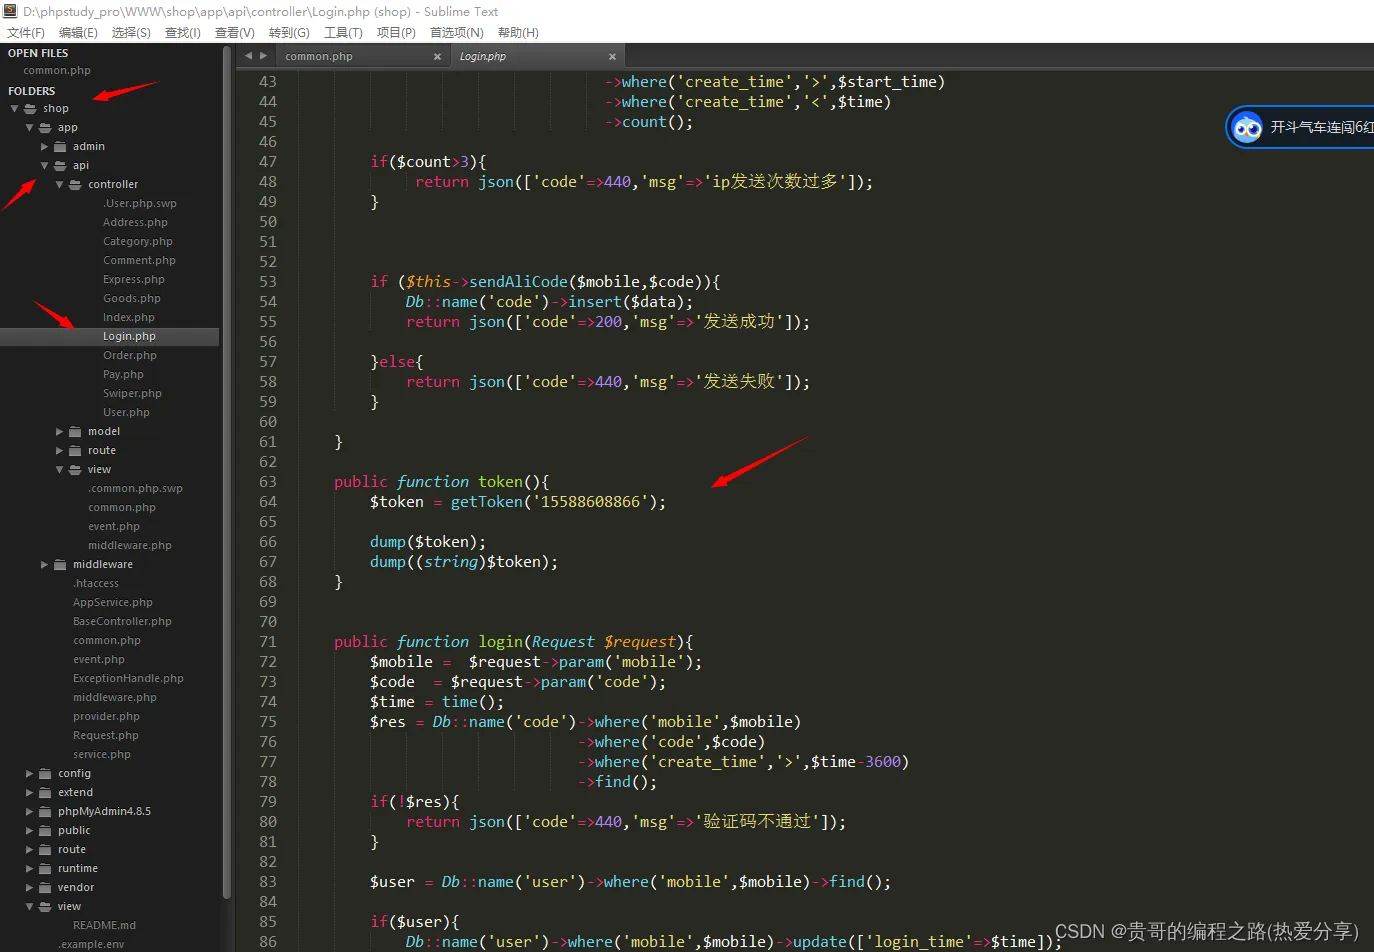
Task: Collapse the view folder under api
Action: (59, 469)
